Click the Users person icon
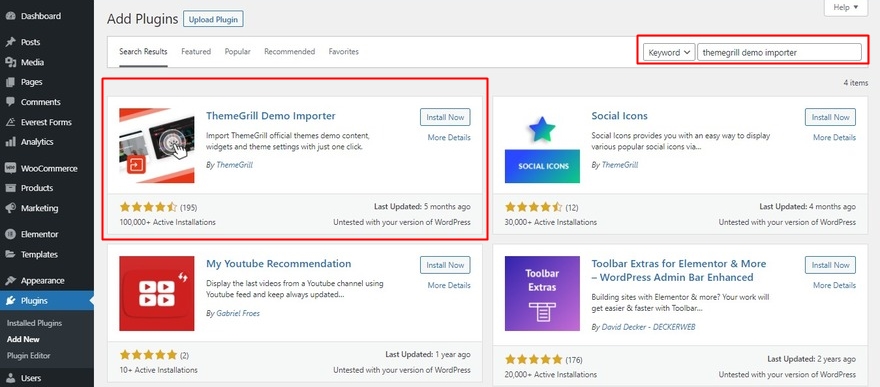 coord(10,378)
